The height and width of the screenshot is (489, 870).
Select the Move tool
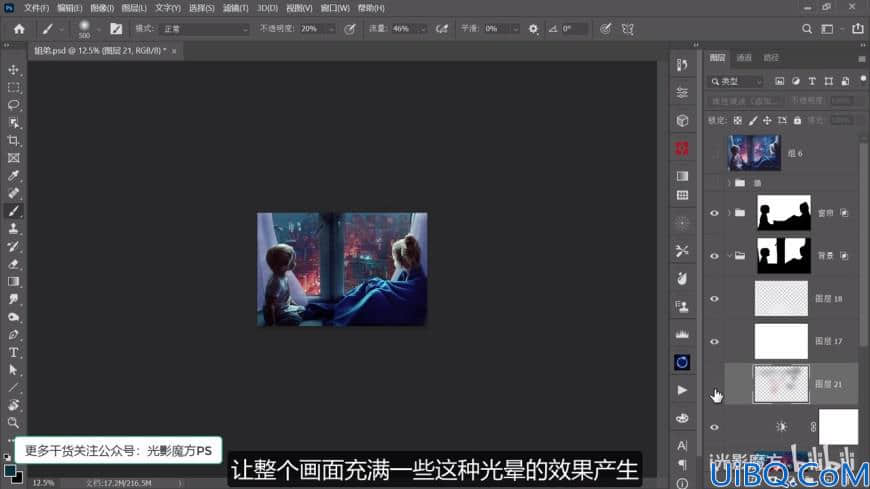(13, 70)
